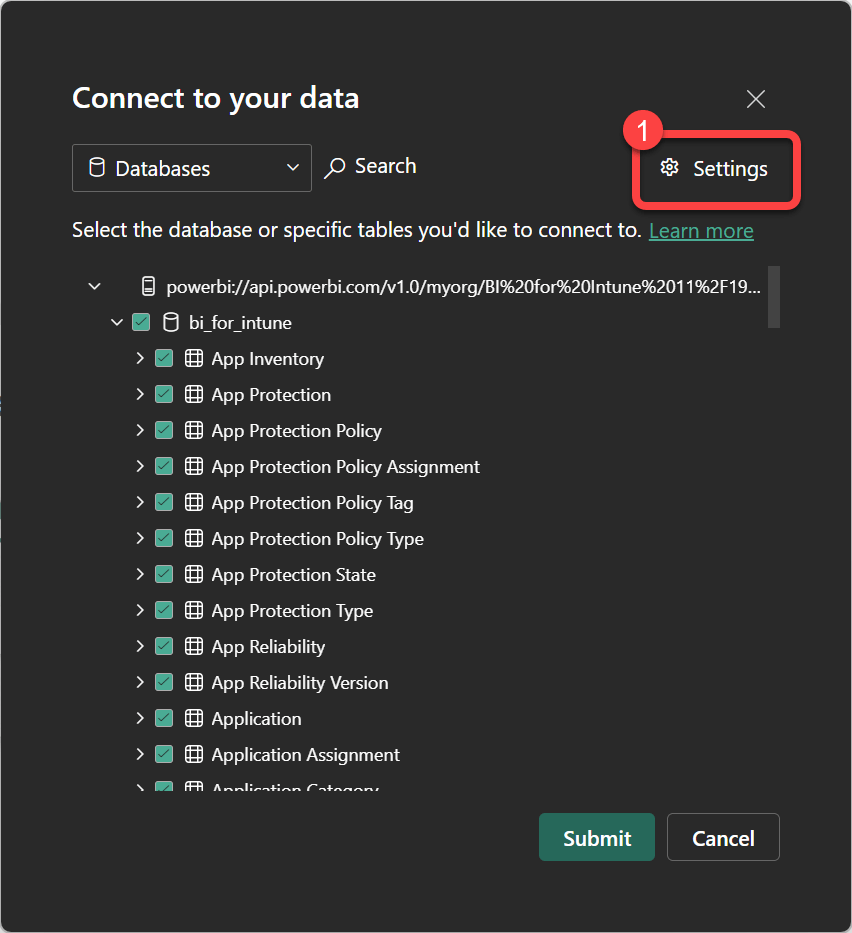This screenshot has width=852, height=933.
Task: Select the App Protection Policy Tag text
Action: coord(312,503)
